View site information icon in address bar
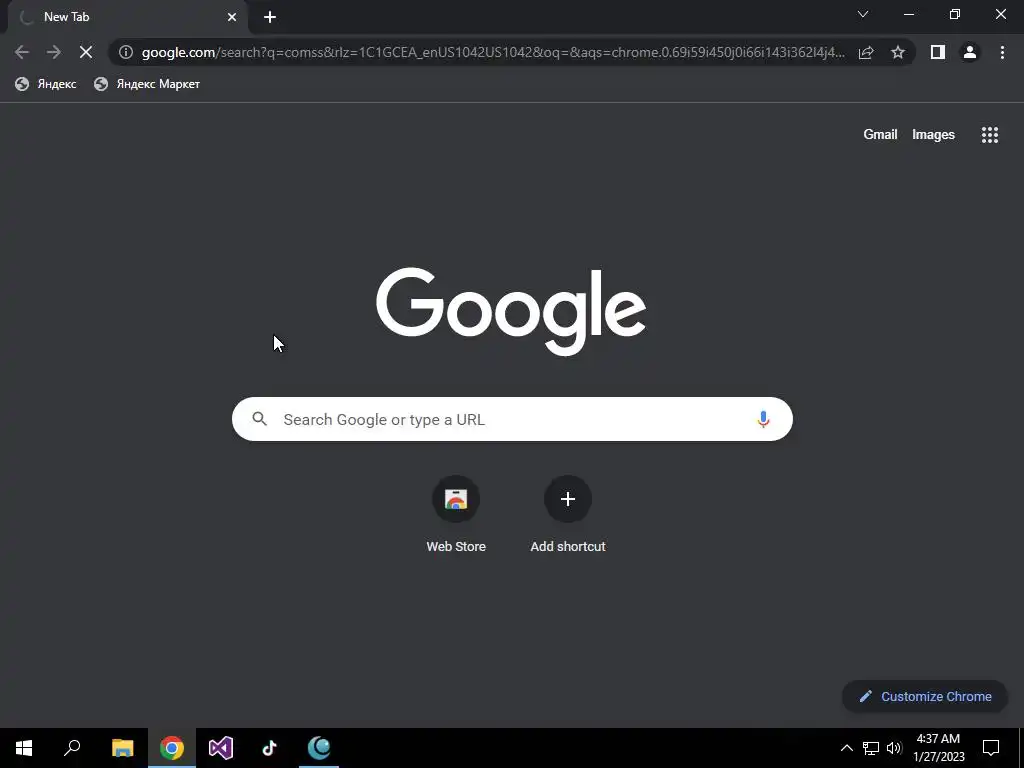 pos(126,52)
